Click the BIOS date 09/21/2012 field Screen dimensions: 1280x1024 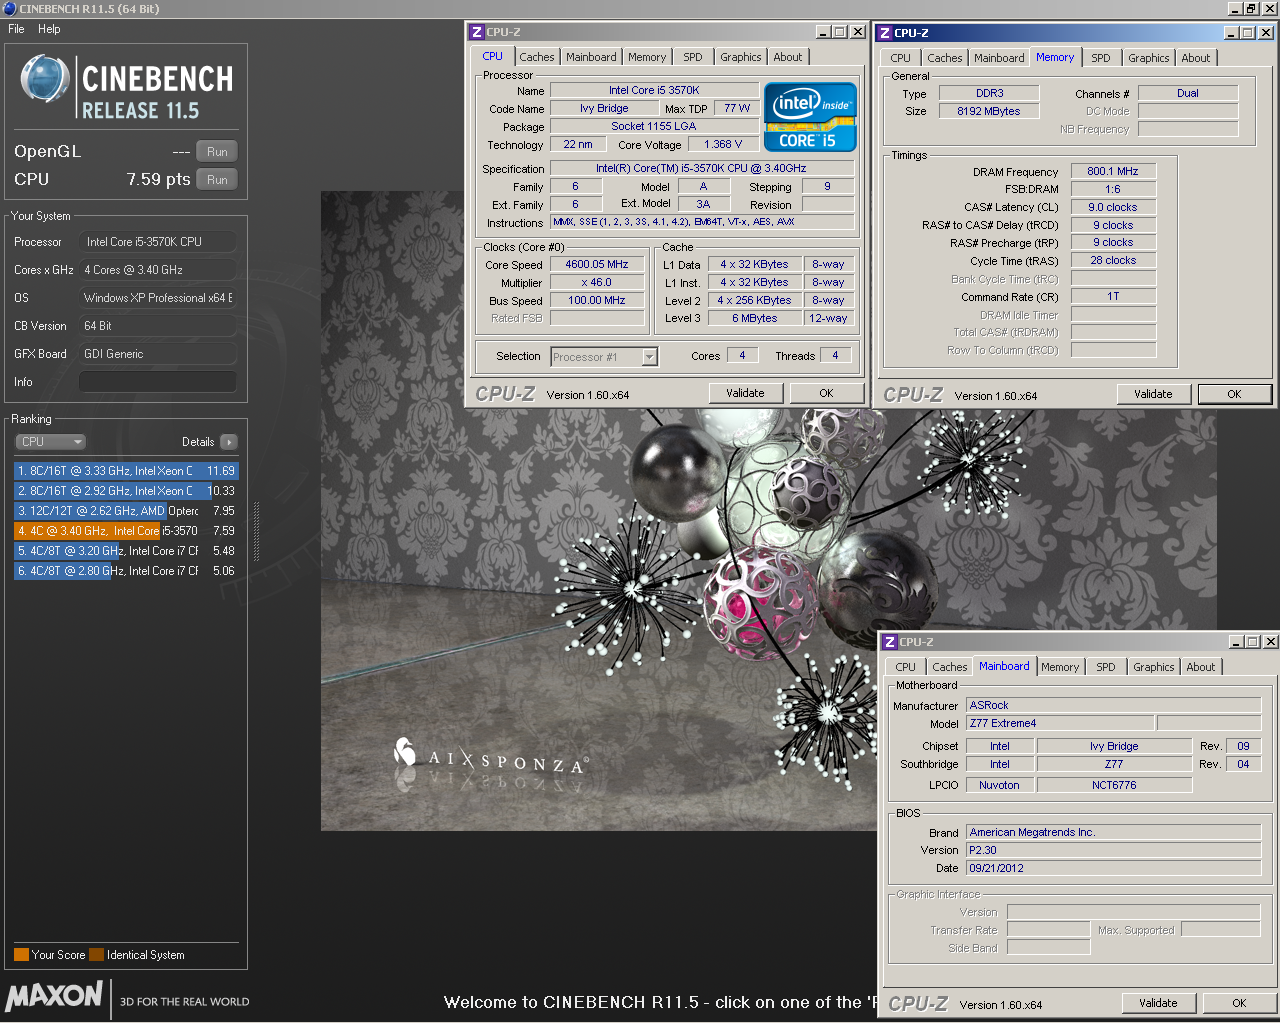tap(1113, 869)
